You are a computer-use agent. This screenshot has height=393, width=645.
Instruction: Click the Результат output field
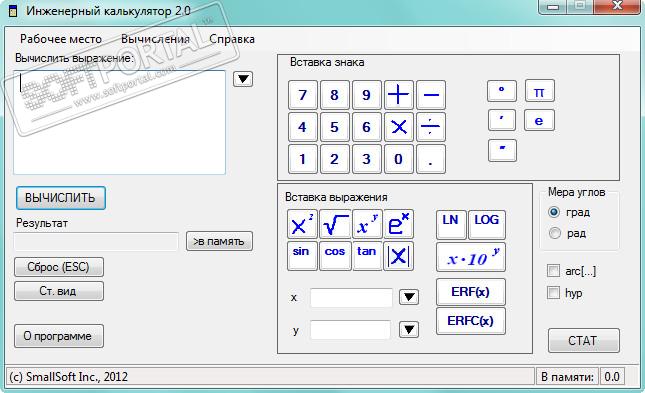coord(96,242)
